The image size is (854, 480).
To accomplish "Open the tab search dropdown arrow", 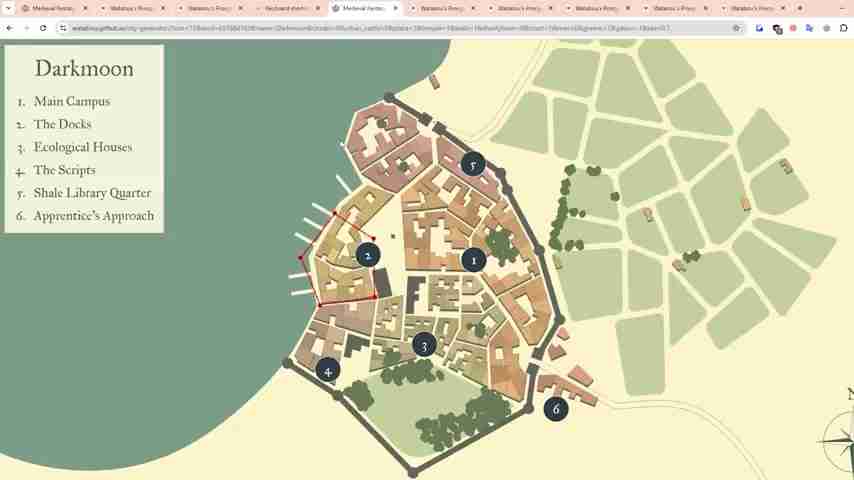I will pyautogui.click(x=7, y=8).
